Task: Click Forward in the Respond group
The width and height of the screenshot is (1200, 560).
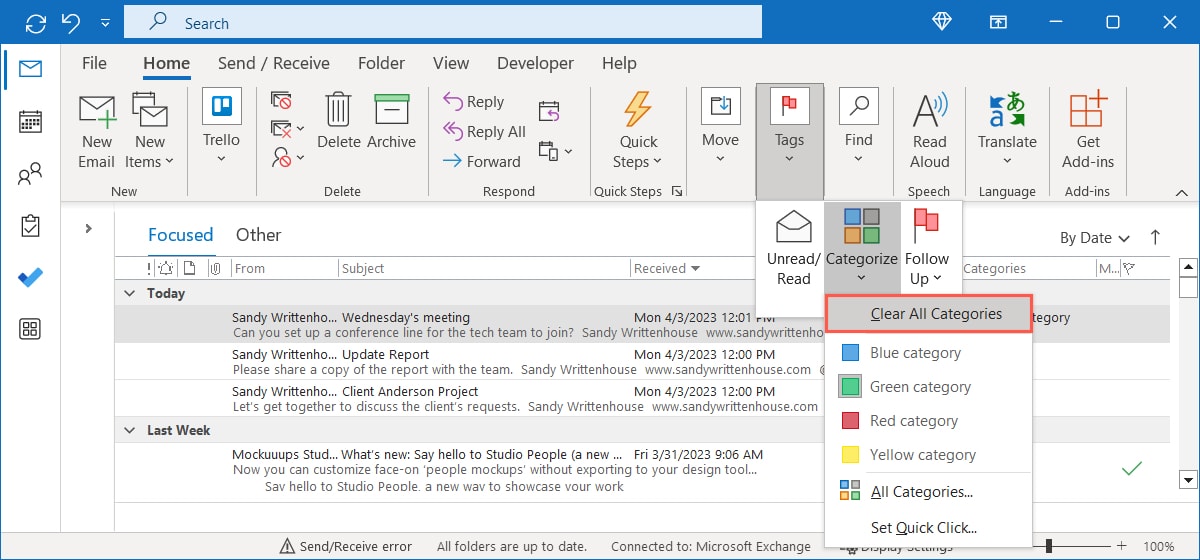Action: tap(481, 161)
